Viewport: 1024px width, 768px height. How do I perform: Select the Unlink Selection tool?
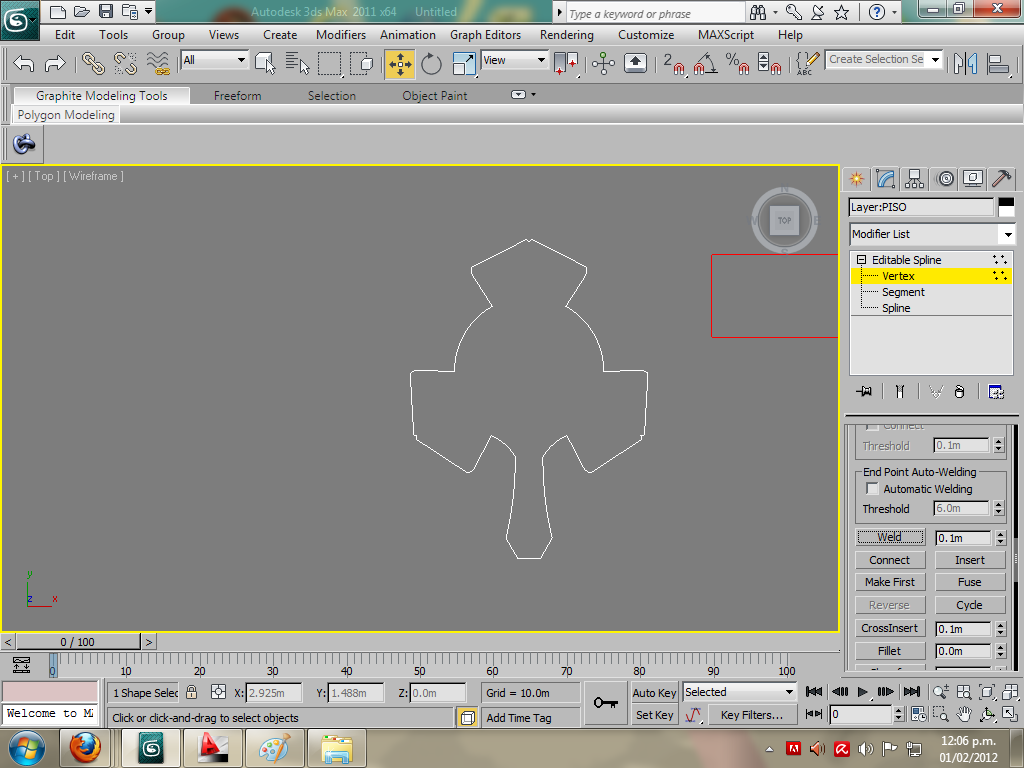(125, 63)
